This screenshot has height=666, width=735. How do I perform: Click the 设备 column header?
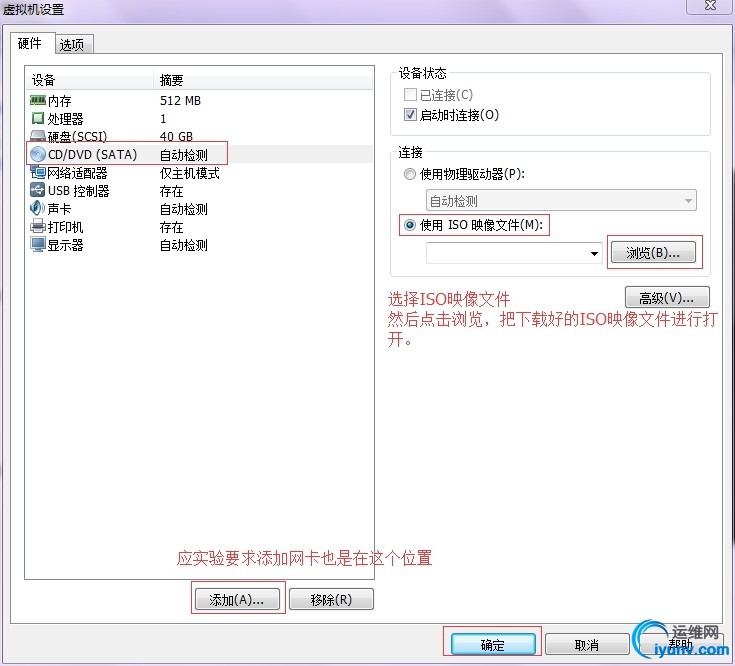tap(90, 80)
